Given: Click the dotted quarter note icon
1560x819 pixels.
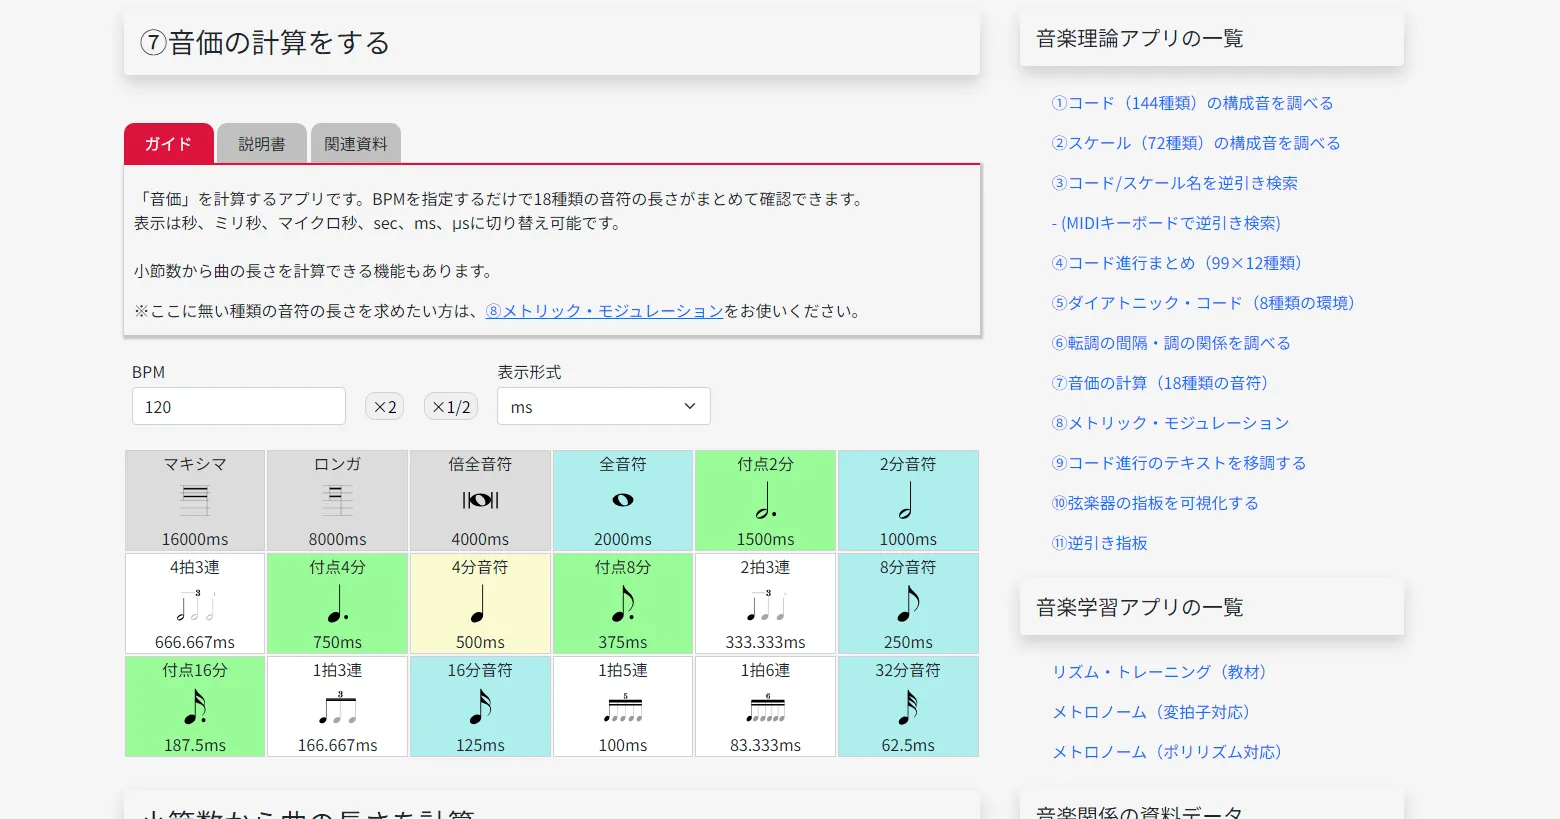Looking at the screenshot, I should (x=338, y=604).
